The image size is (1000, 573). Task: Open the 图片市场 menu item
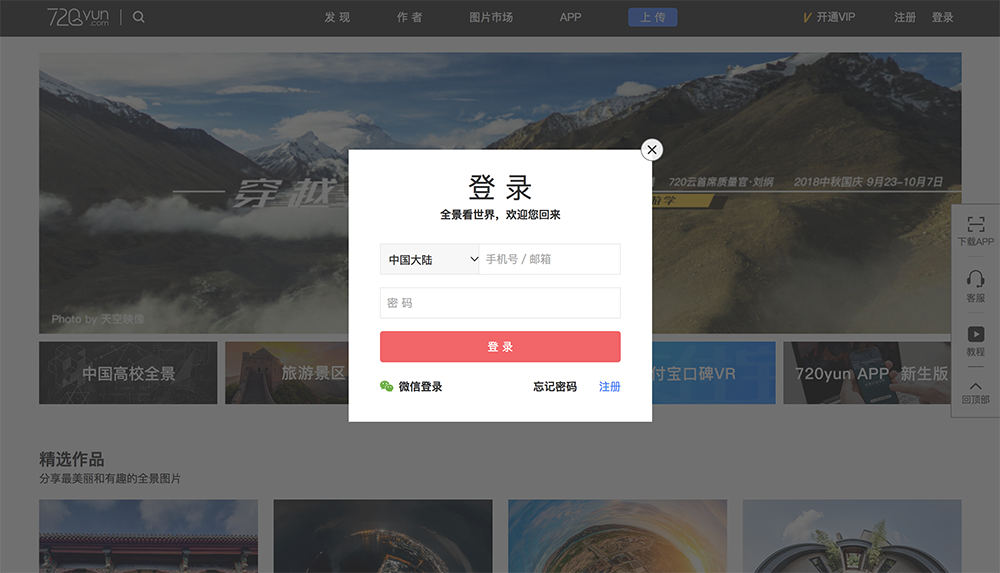491,17
